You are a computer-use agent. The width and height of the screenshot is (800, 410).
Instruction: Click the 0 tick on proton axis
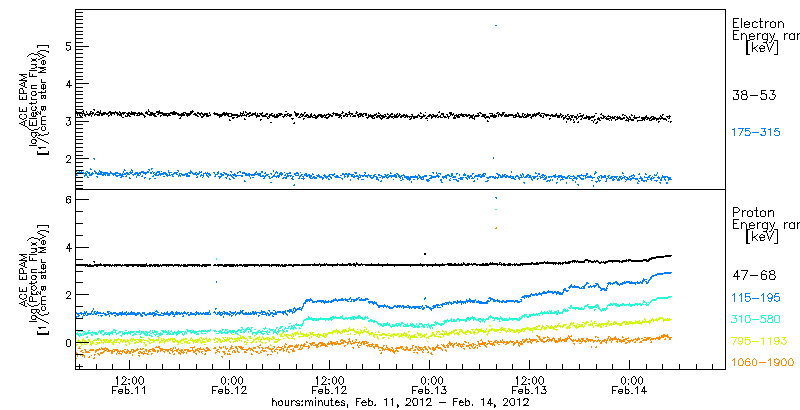pyautogui.click(x=66, y=342)
